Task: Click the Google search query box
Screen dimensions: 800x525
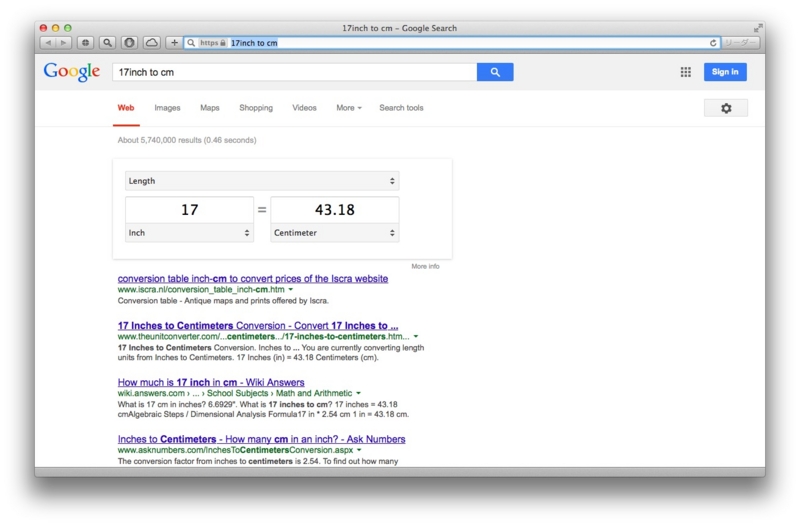Action: pyautogui.click(x=294, y=72)
